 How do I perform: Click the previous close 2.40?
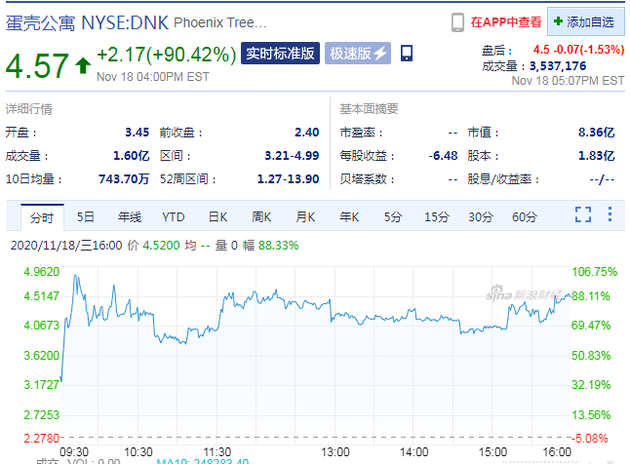pos(307,132)
